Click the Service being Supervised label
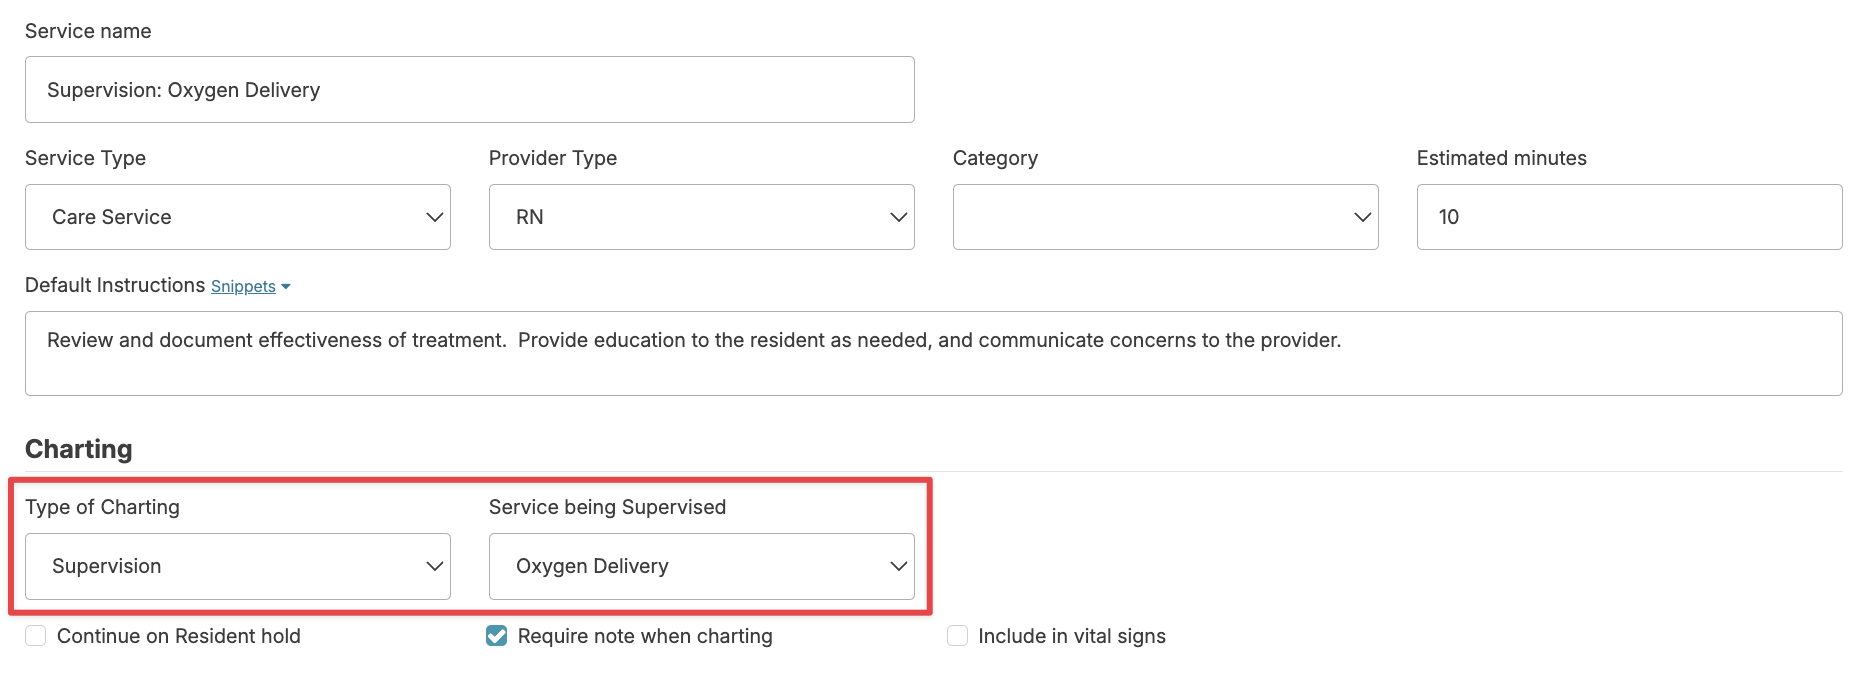1870x678 pixels. (x=607, y=507)
